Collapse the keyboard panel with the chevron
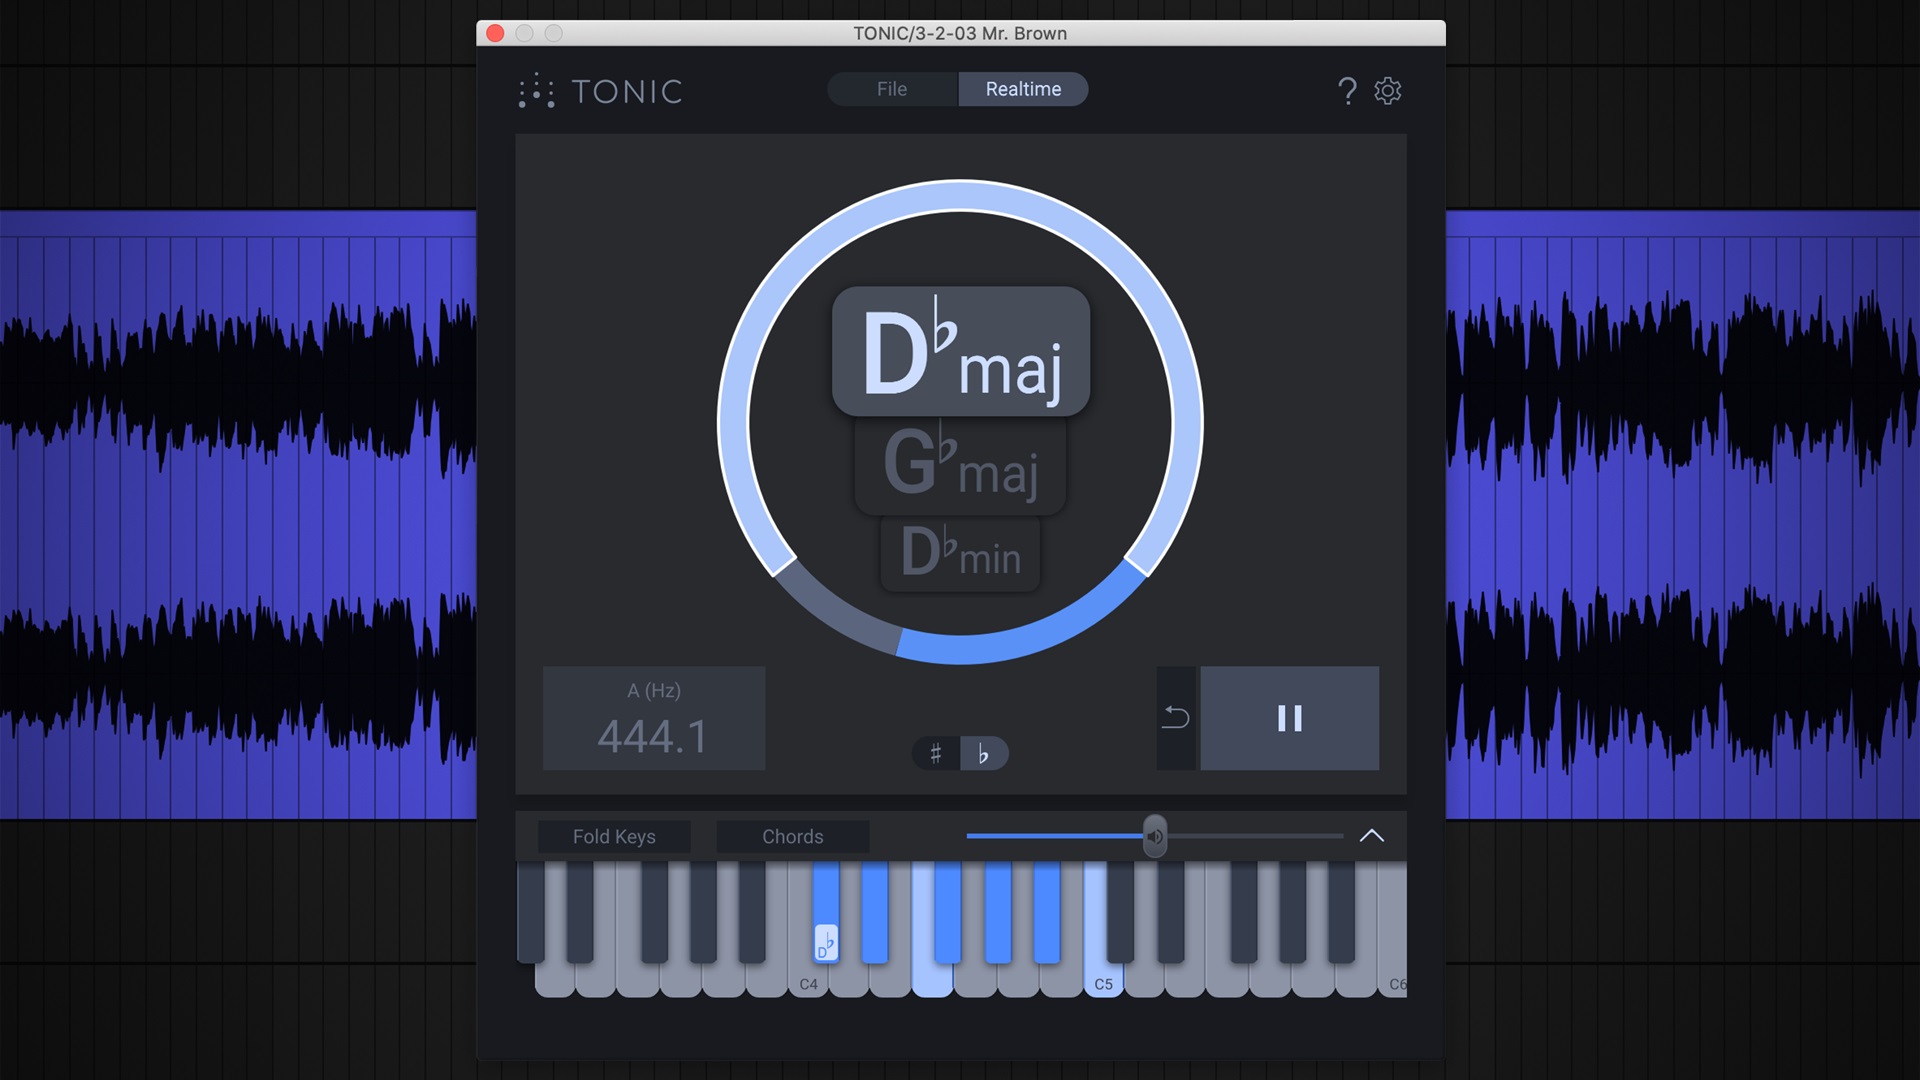Viewport: 1920px width, 1080px height. pyautogui.click(x=1374, y=836)
